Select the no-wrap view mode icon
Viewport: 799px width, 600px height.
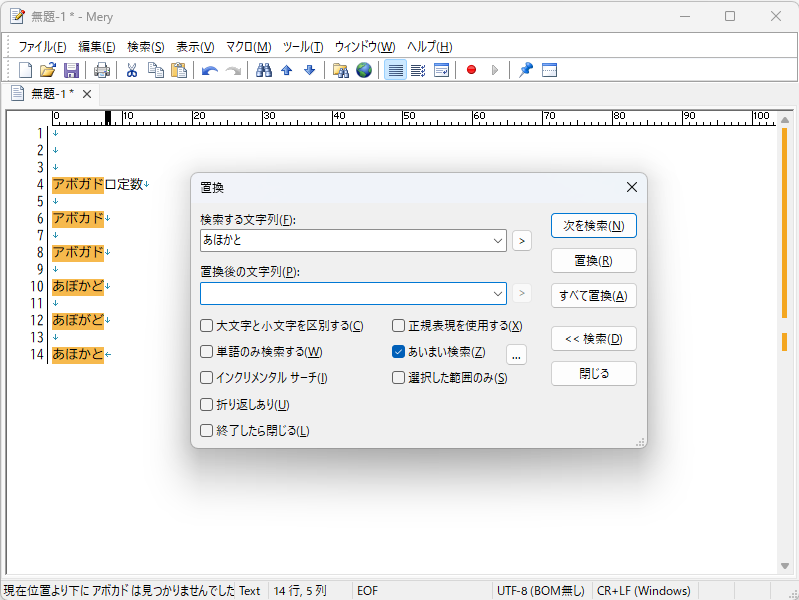point(395,70)
